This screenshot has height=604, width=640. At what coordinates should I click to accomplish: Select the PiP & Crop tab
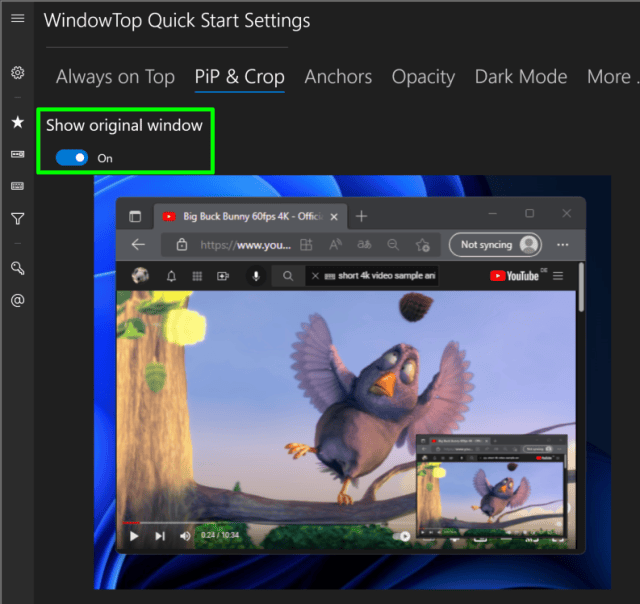(240, 77)
